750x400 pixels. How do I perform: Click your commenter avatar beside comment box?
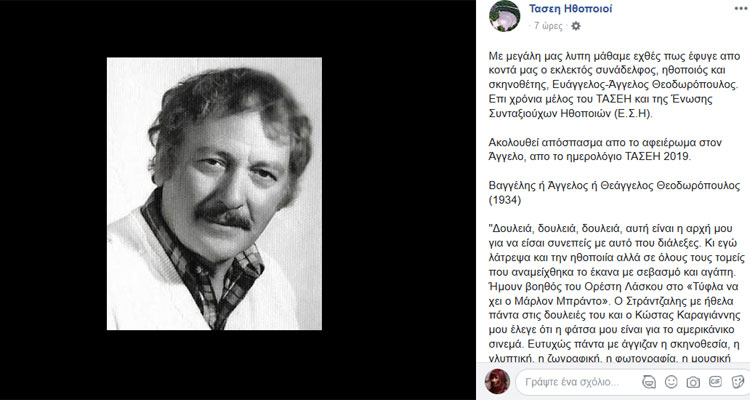pyautogui.click(x=497, y=381)
